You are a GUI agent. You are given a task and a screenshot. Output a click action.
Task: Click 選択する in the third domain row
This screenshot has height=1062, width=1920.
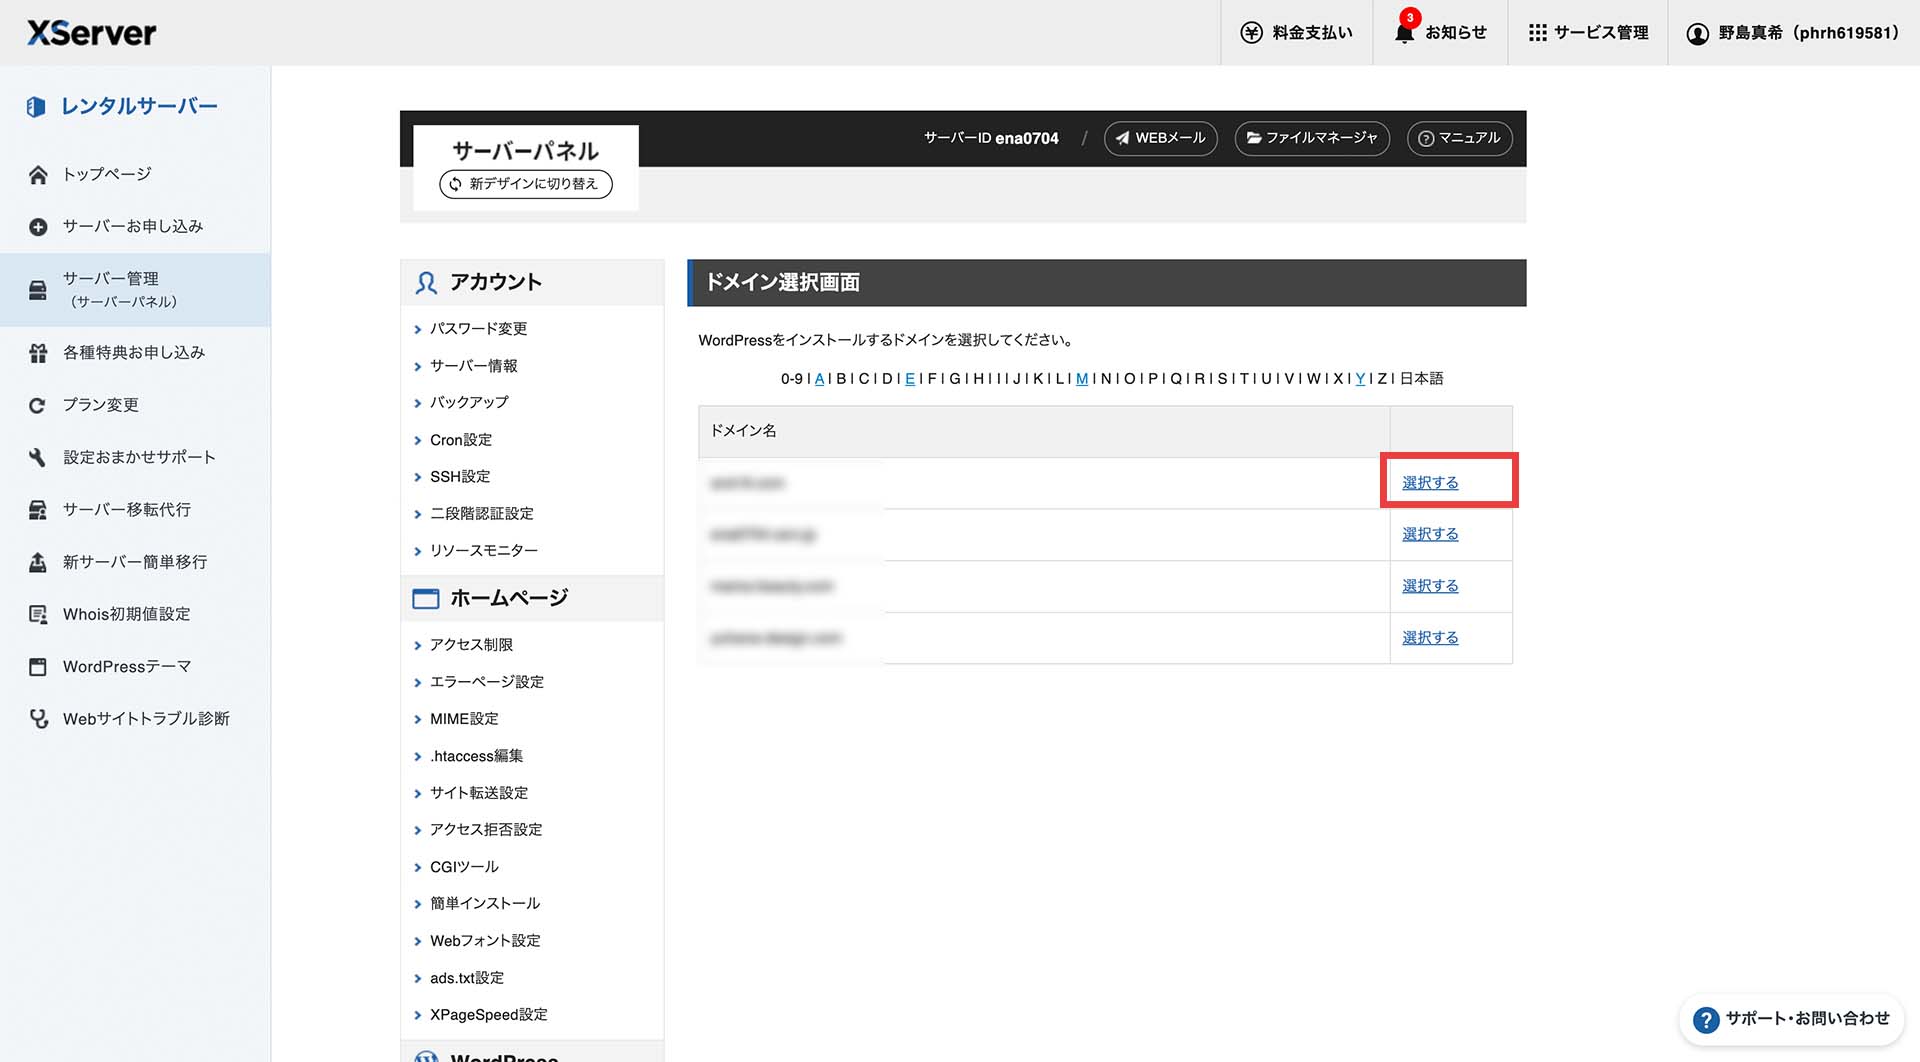[x=1430, y=587]
